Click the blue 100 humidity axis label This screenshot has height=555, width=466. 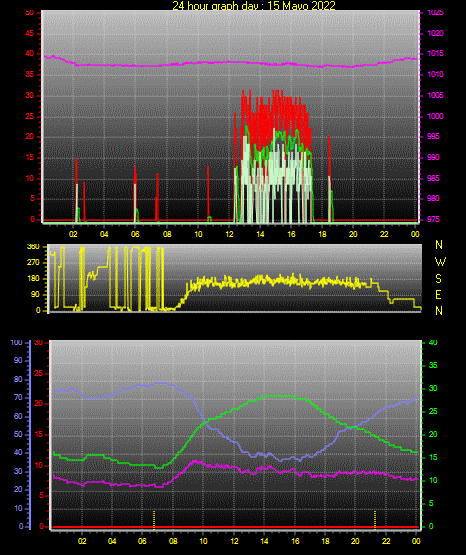pos(16,343)
